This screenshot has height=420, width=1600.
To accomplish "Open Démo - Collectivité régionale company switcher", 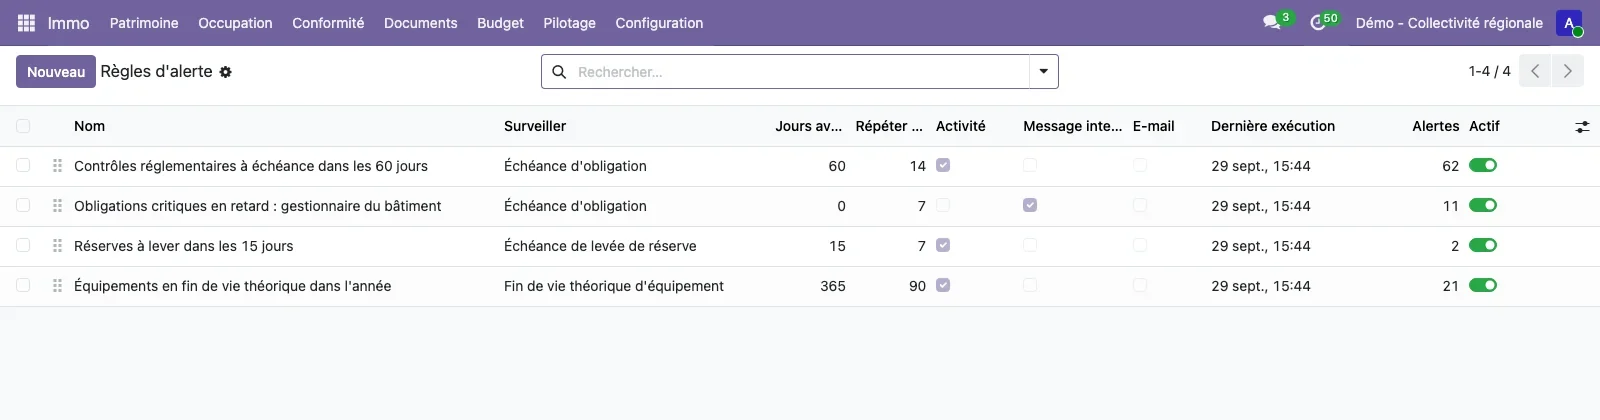I will [x=1449, y=23].
